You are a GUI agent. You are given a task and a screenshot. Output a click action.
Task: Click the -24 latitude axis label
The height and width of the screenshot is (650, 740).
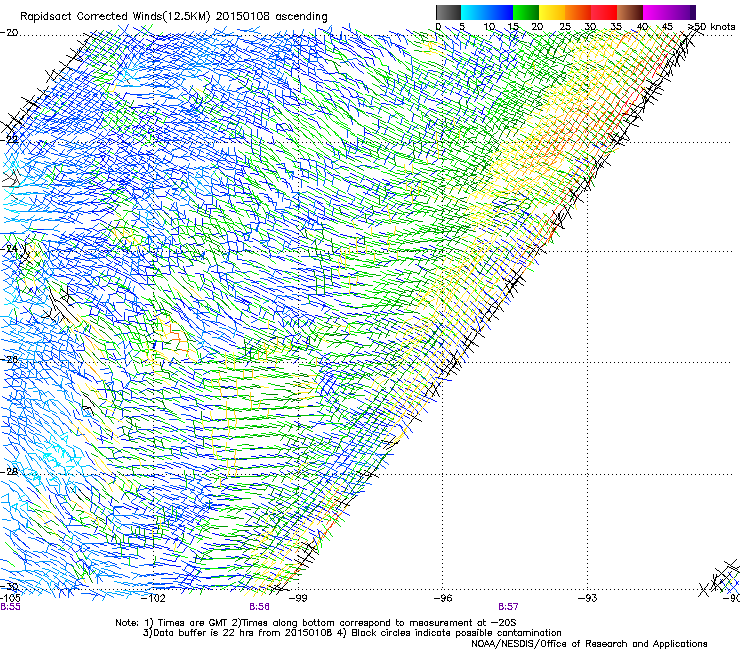(x=9, y=248)
